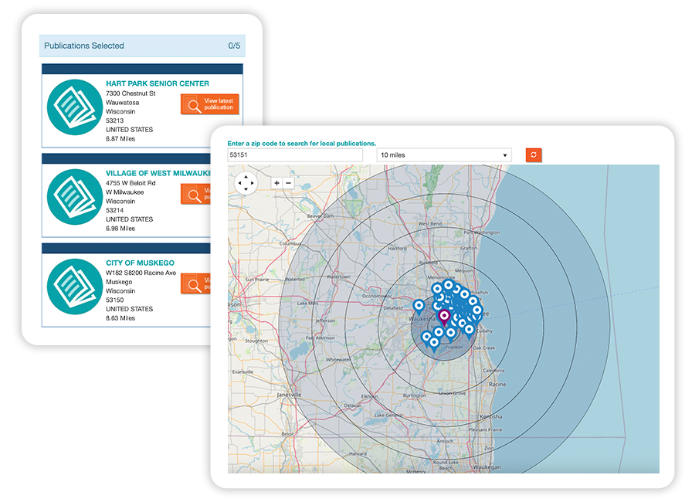Viewport: 695px width, 502px height.
Task: View latest publication for Village of West Milwaukee
Action: coord(195,194)
